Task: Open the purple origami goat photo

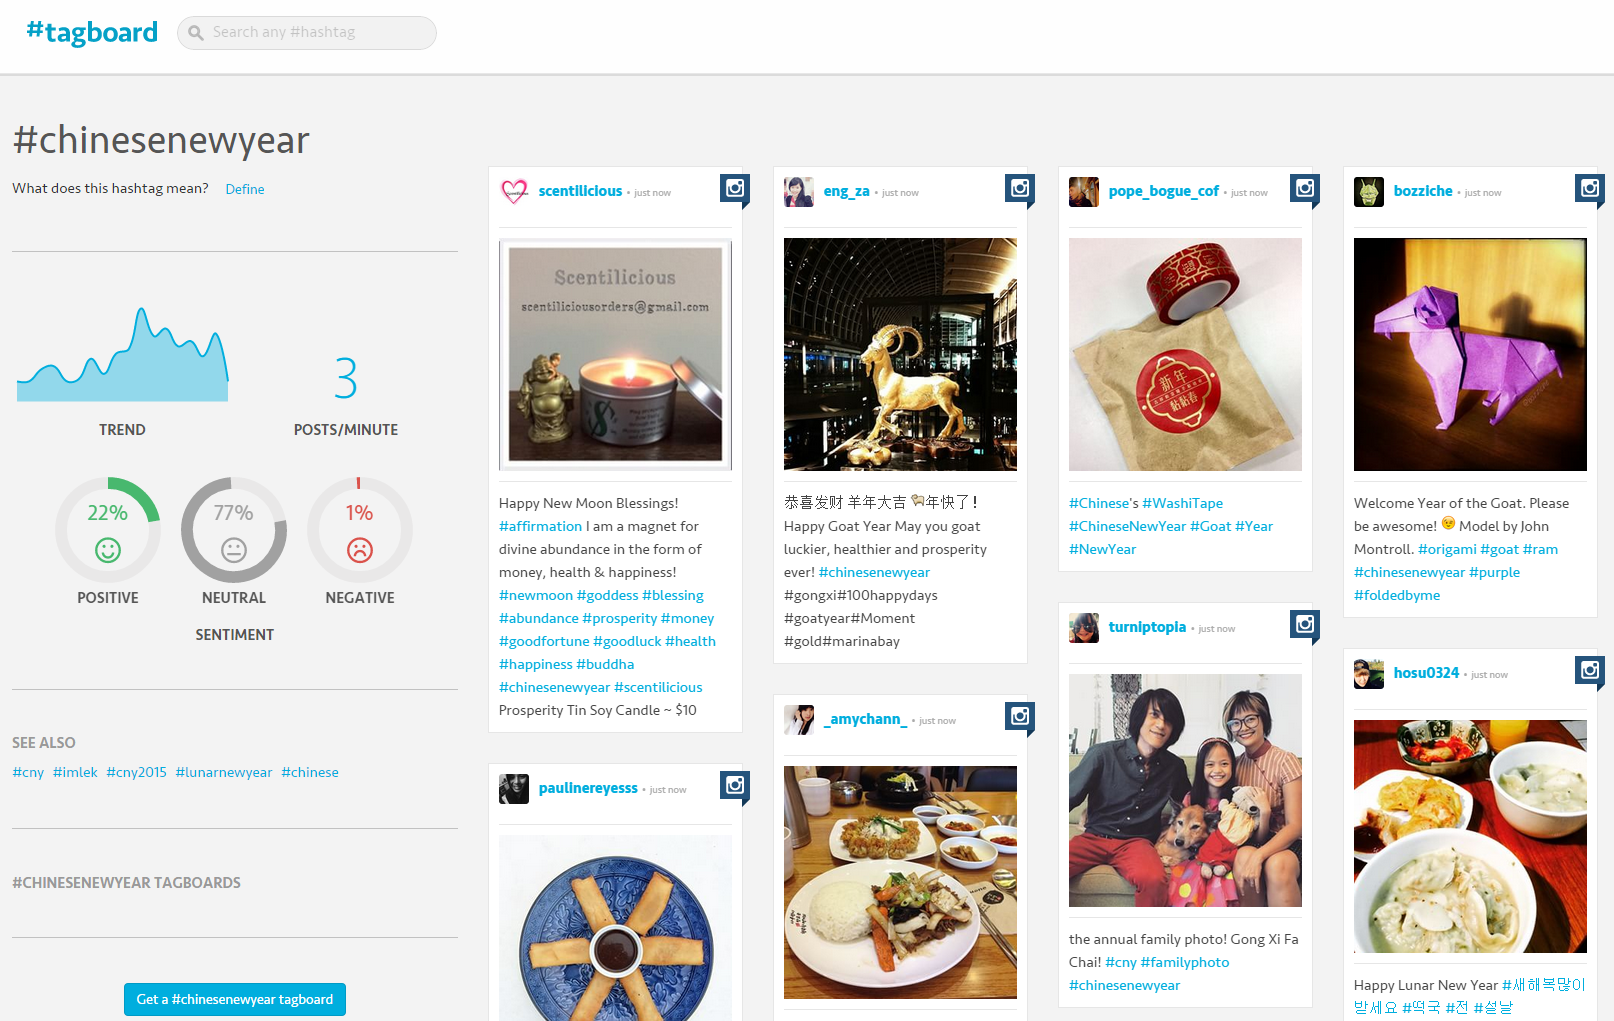Action: tap(1470, 354)
